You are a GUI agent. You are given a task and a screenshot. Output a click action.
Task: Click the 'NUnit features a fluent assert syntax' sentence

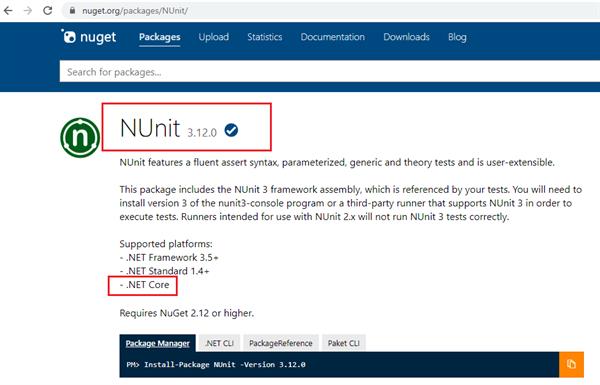tap(337, 162)
